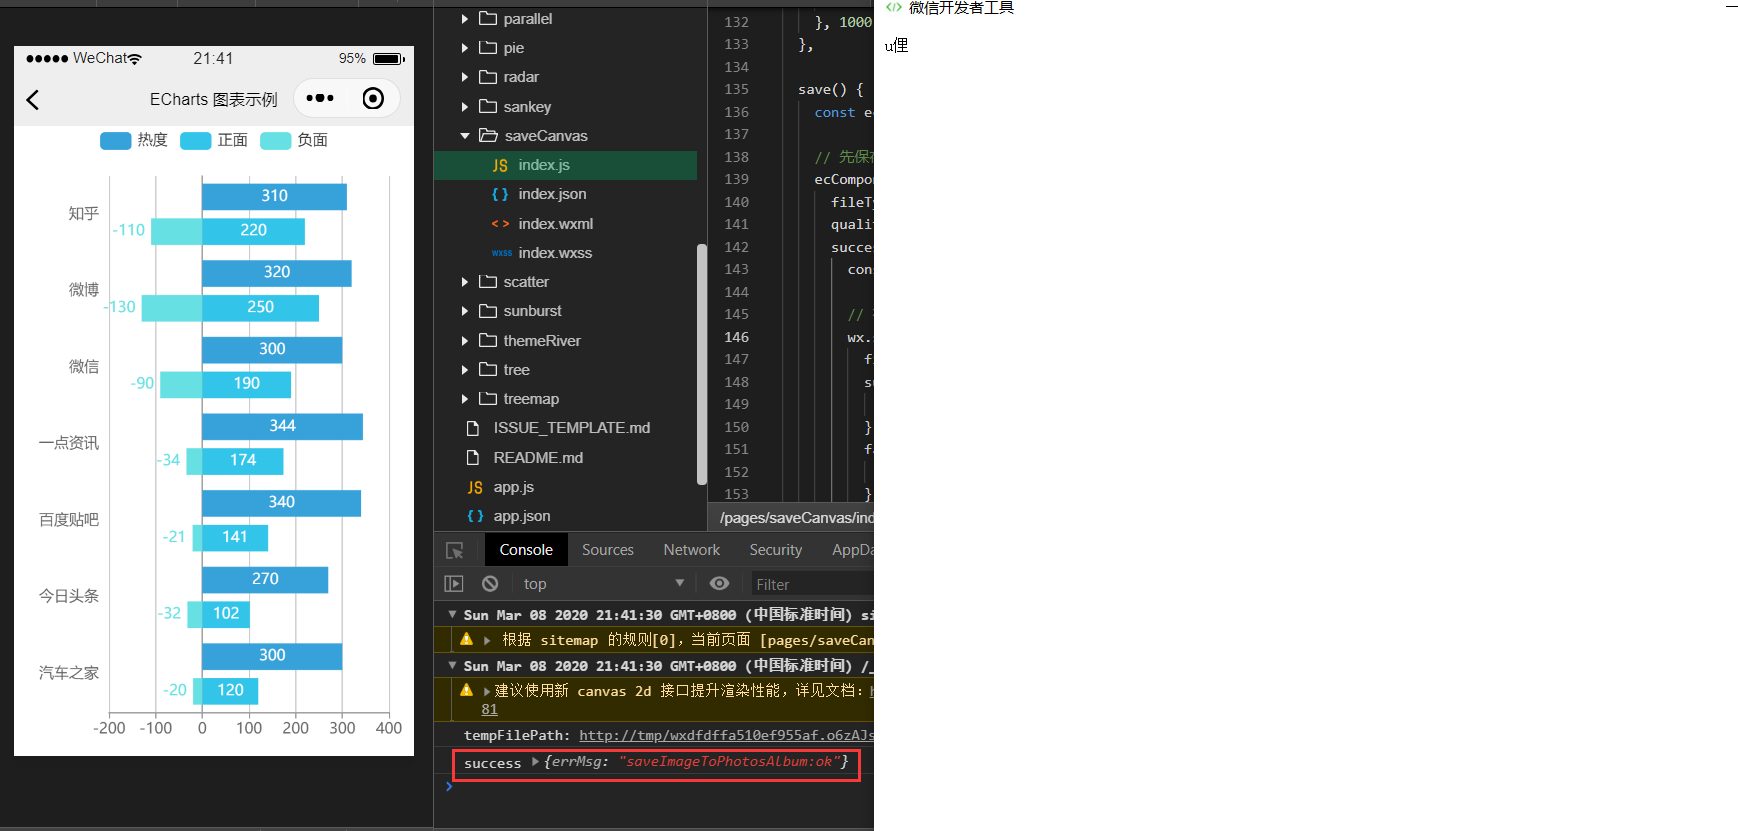The width and height of the screenshot is (1738, 831).
Task: Switch to the AppData tab
Action: 852,550
